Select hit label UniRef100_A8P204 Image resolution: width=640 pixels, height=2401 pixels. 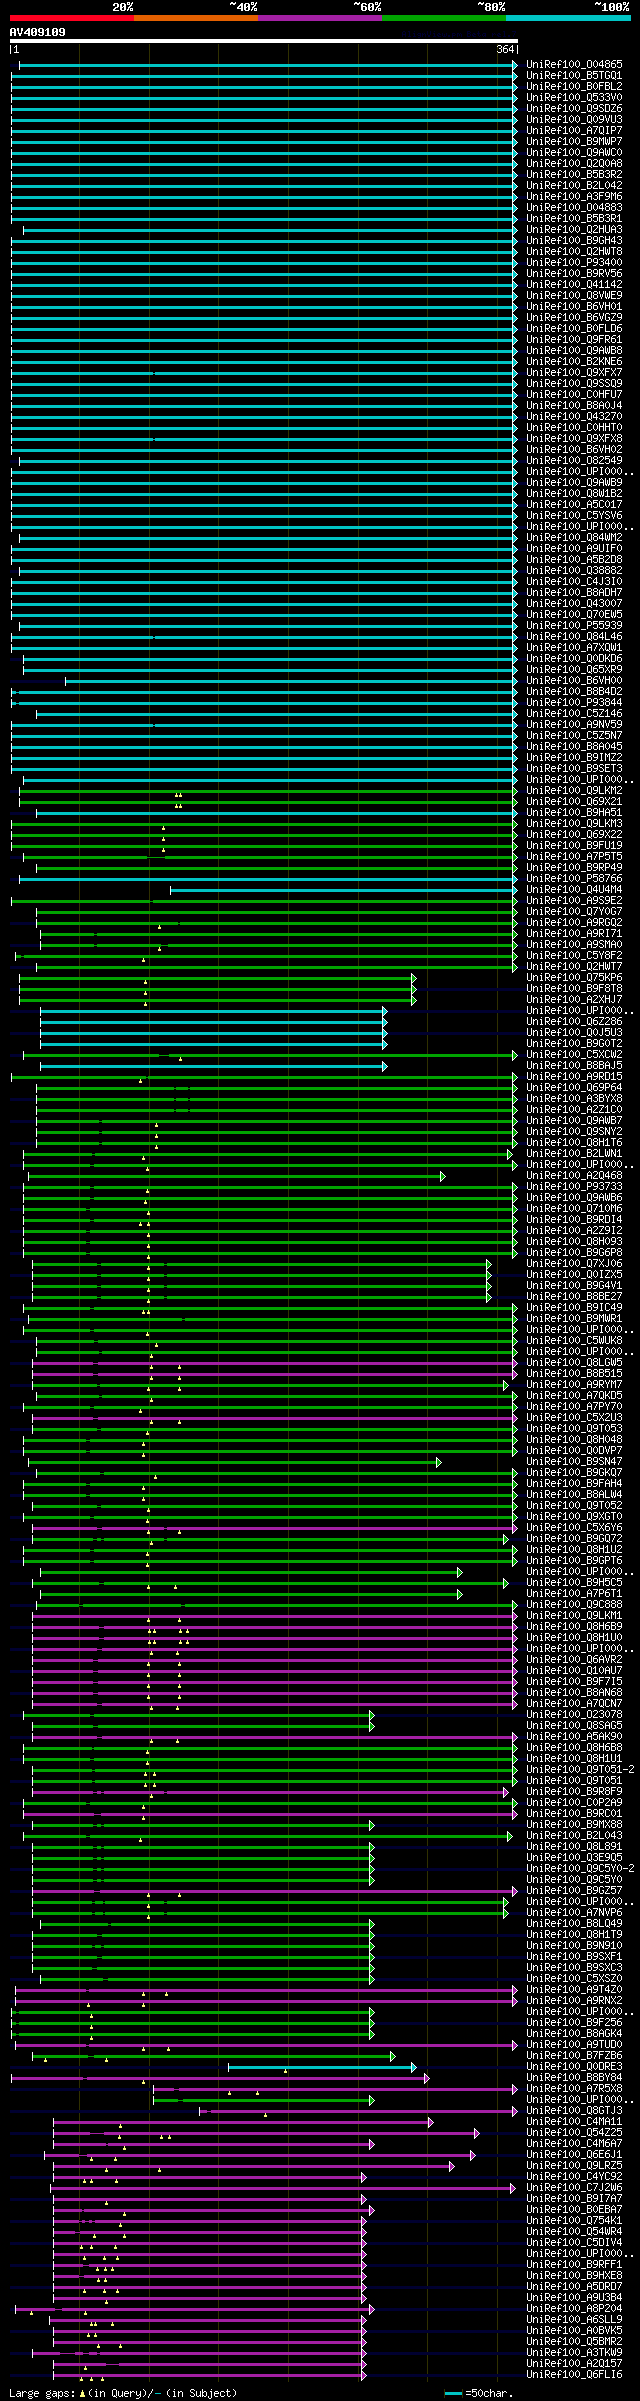pos(574,2309)
